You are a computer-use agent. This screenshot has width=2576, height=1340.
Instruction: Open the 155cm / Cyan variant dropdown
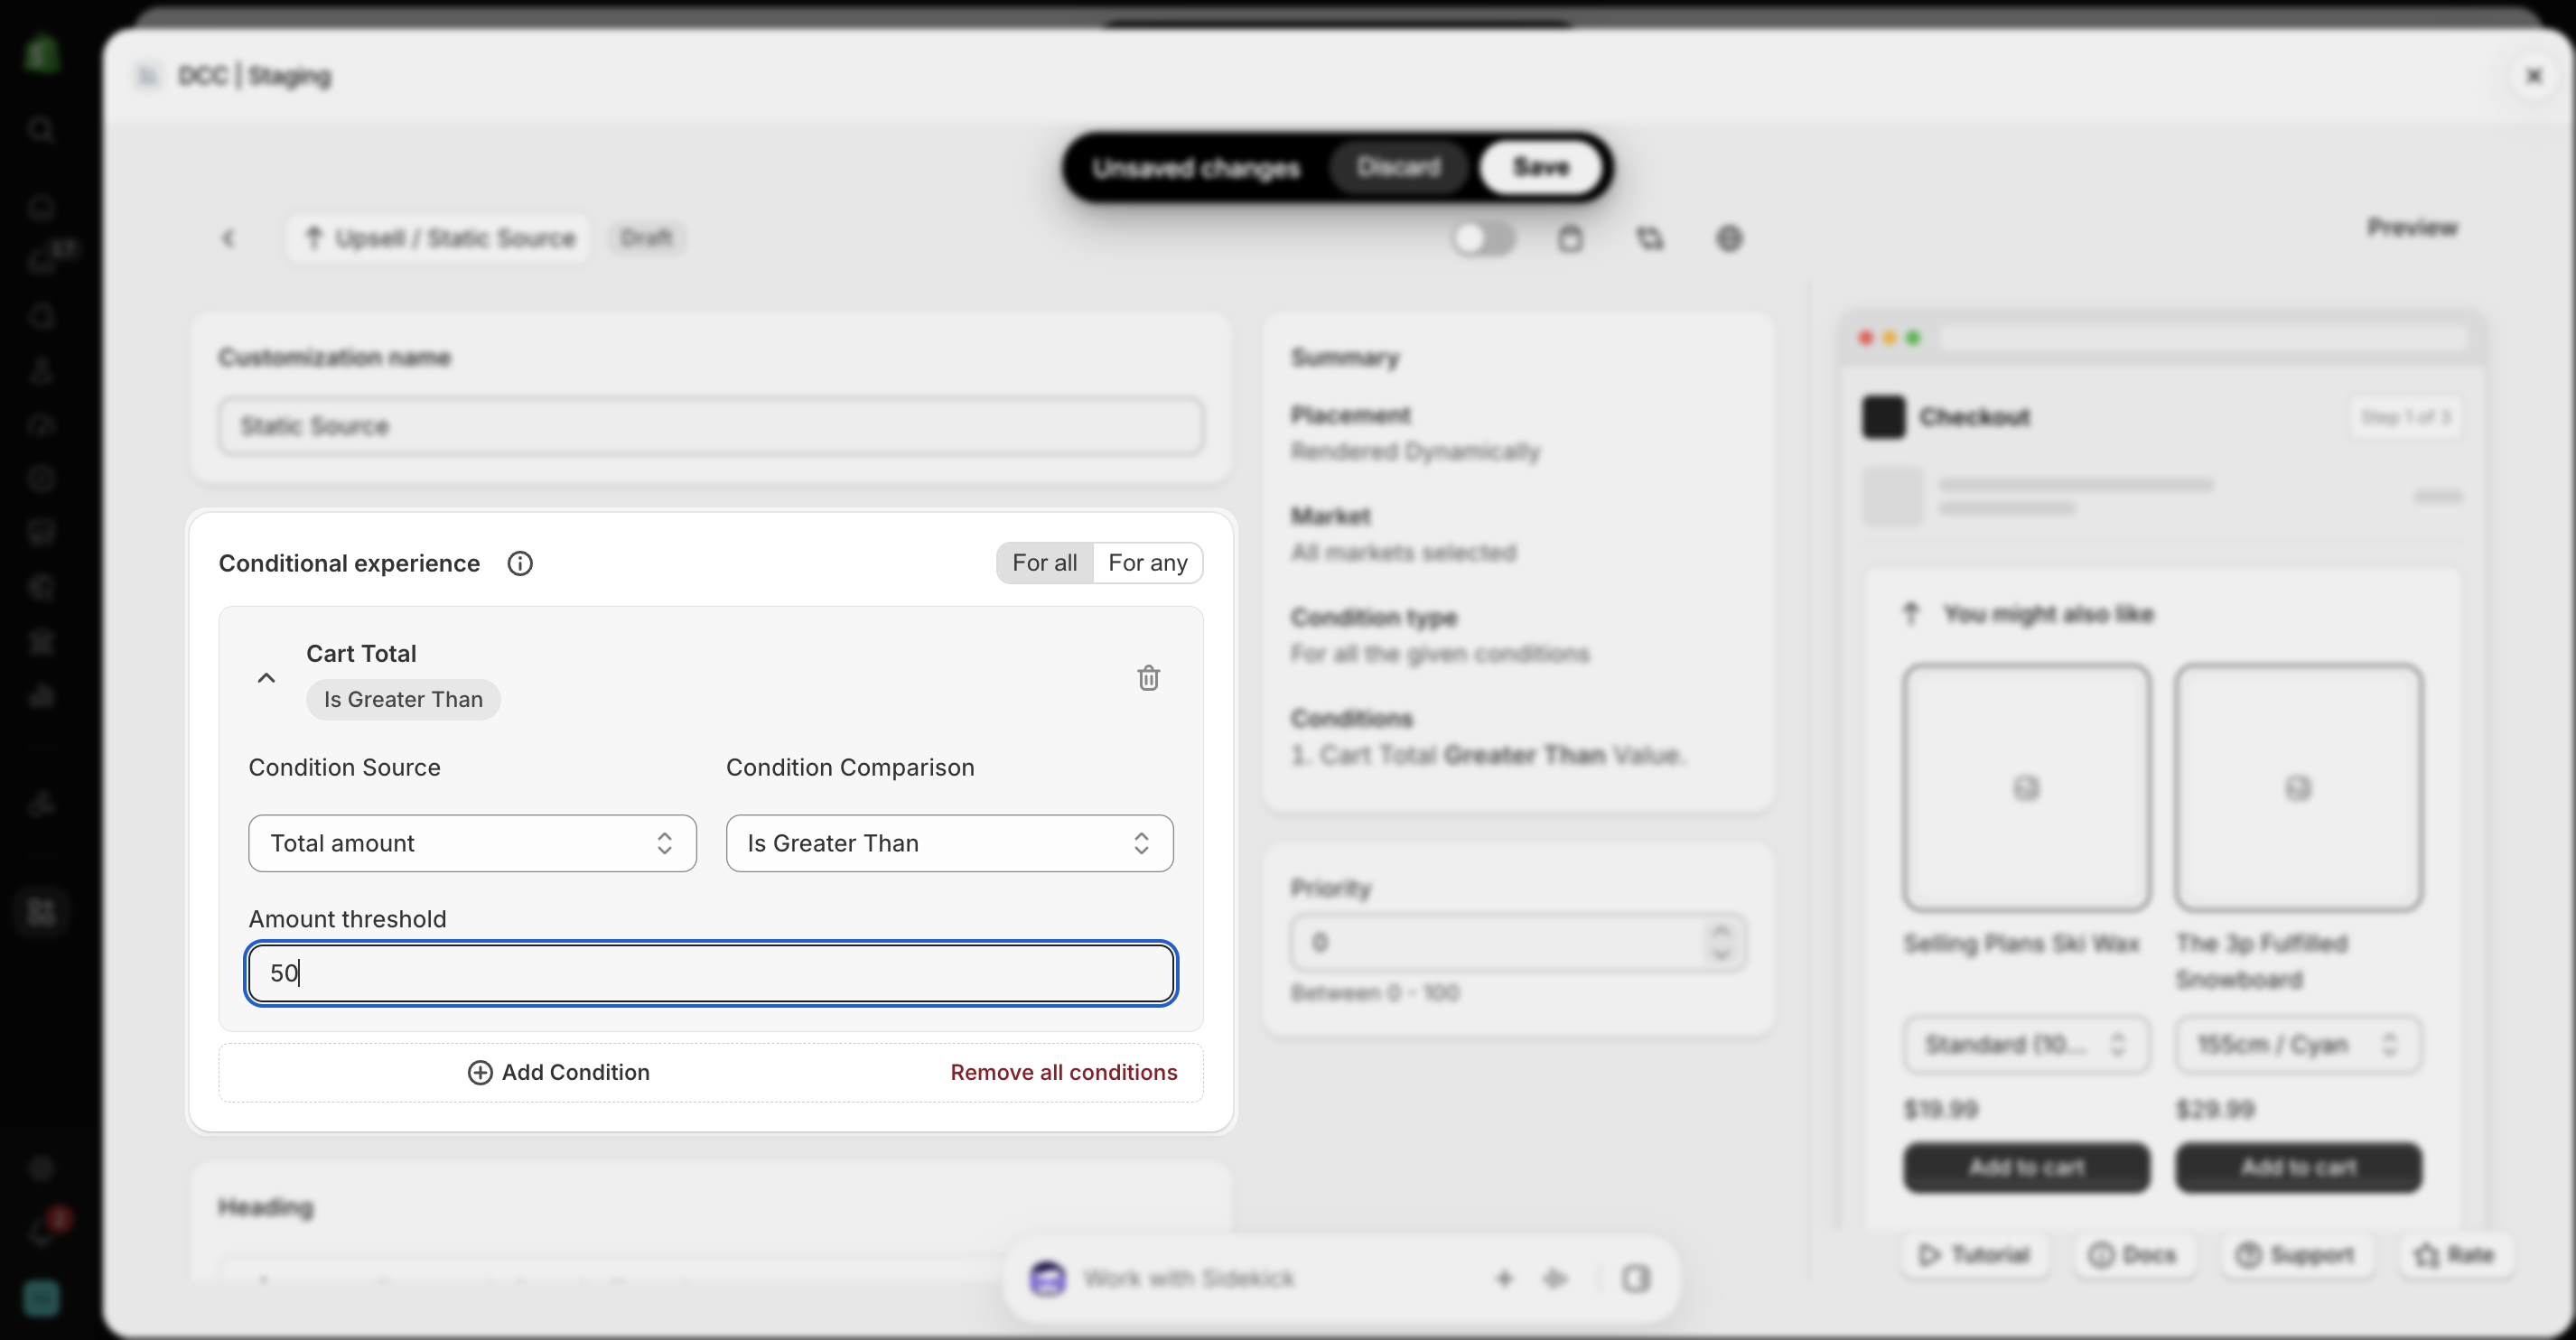[x=2298, y=1045]
